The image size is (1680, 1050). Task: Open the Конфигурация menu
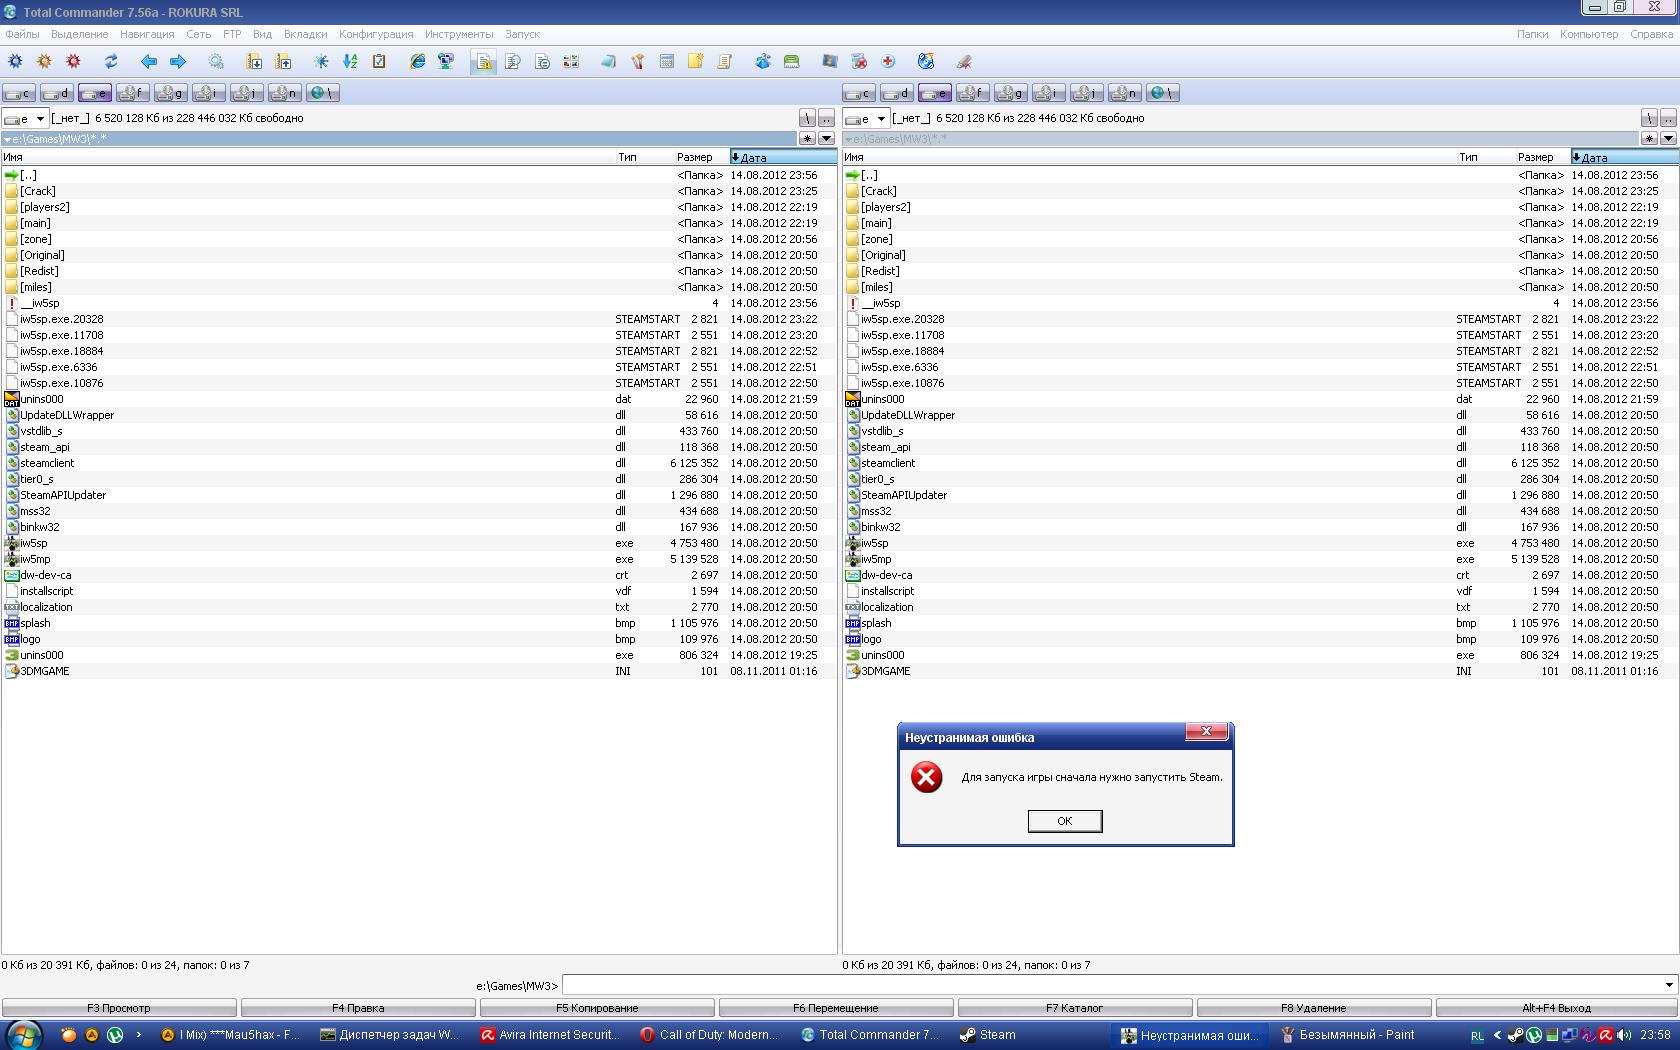375,34
